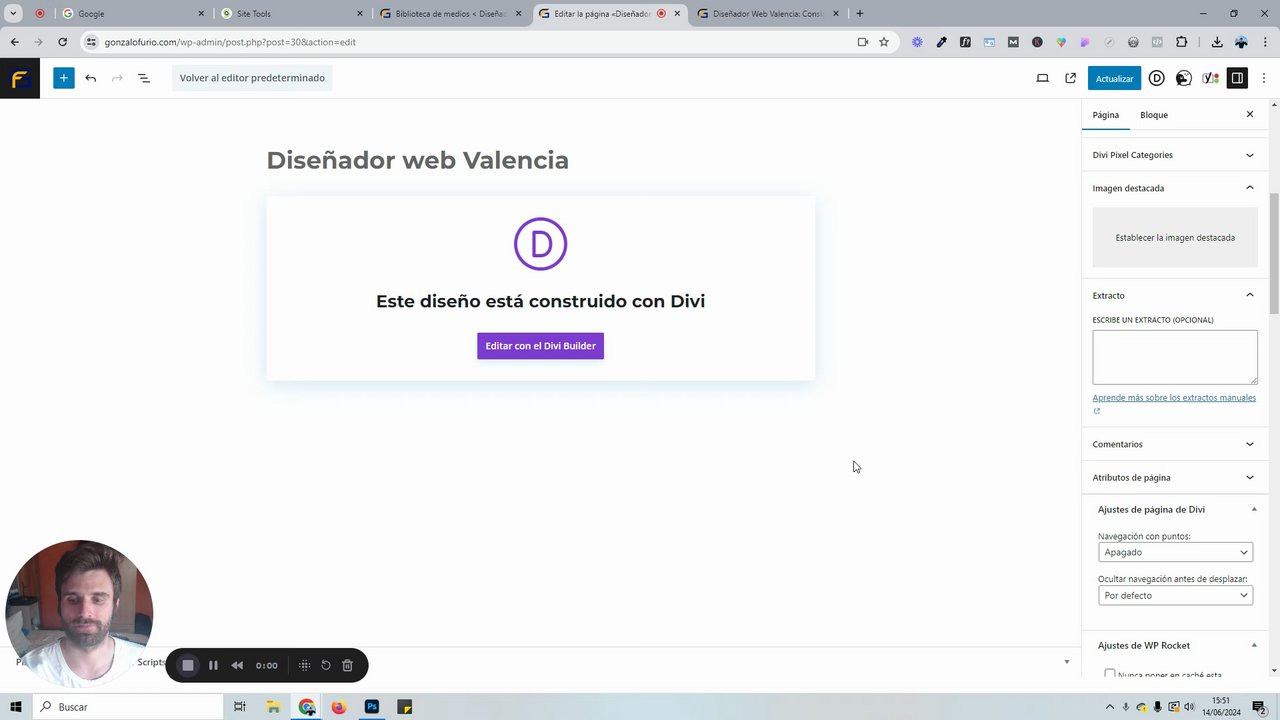Stop the screen recording

pos(187,665)
